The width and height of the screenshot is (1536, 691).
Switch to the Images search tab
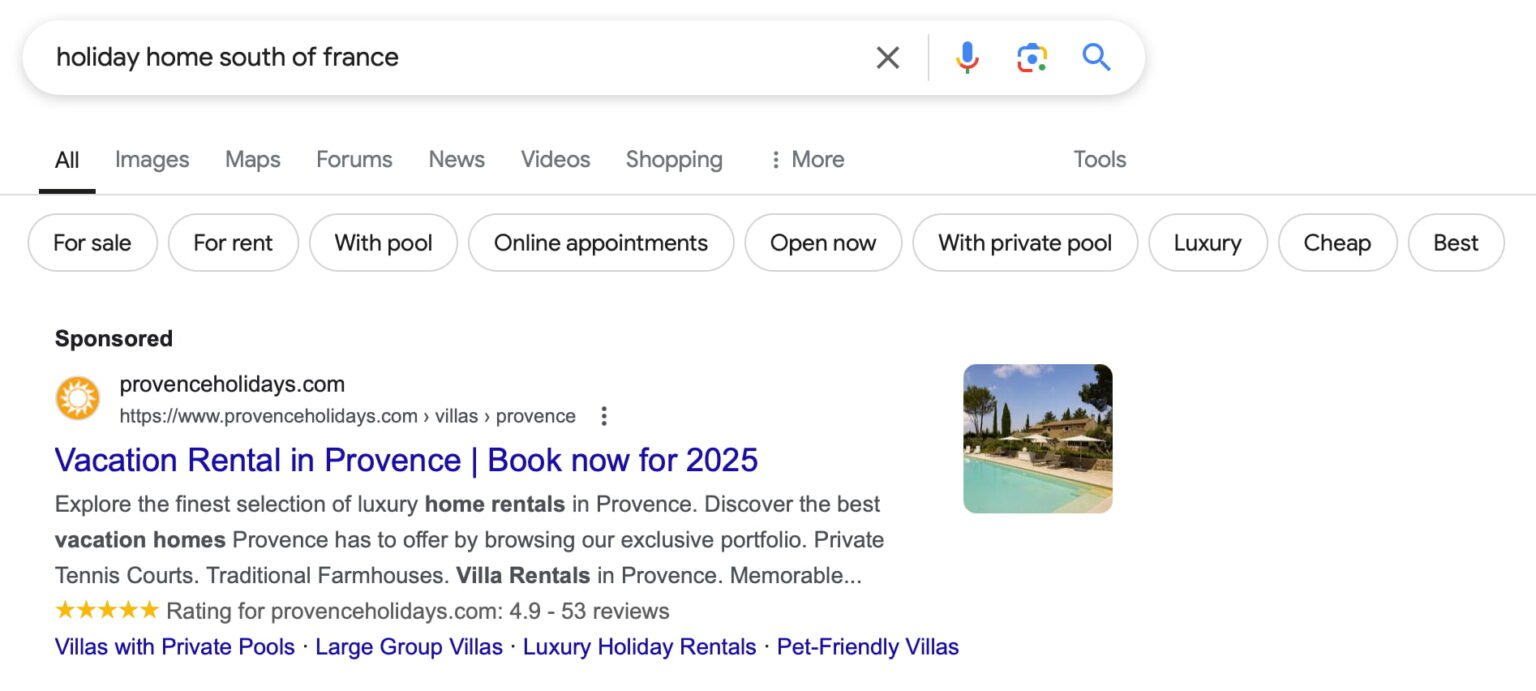(x=151, y=159)
